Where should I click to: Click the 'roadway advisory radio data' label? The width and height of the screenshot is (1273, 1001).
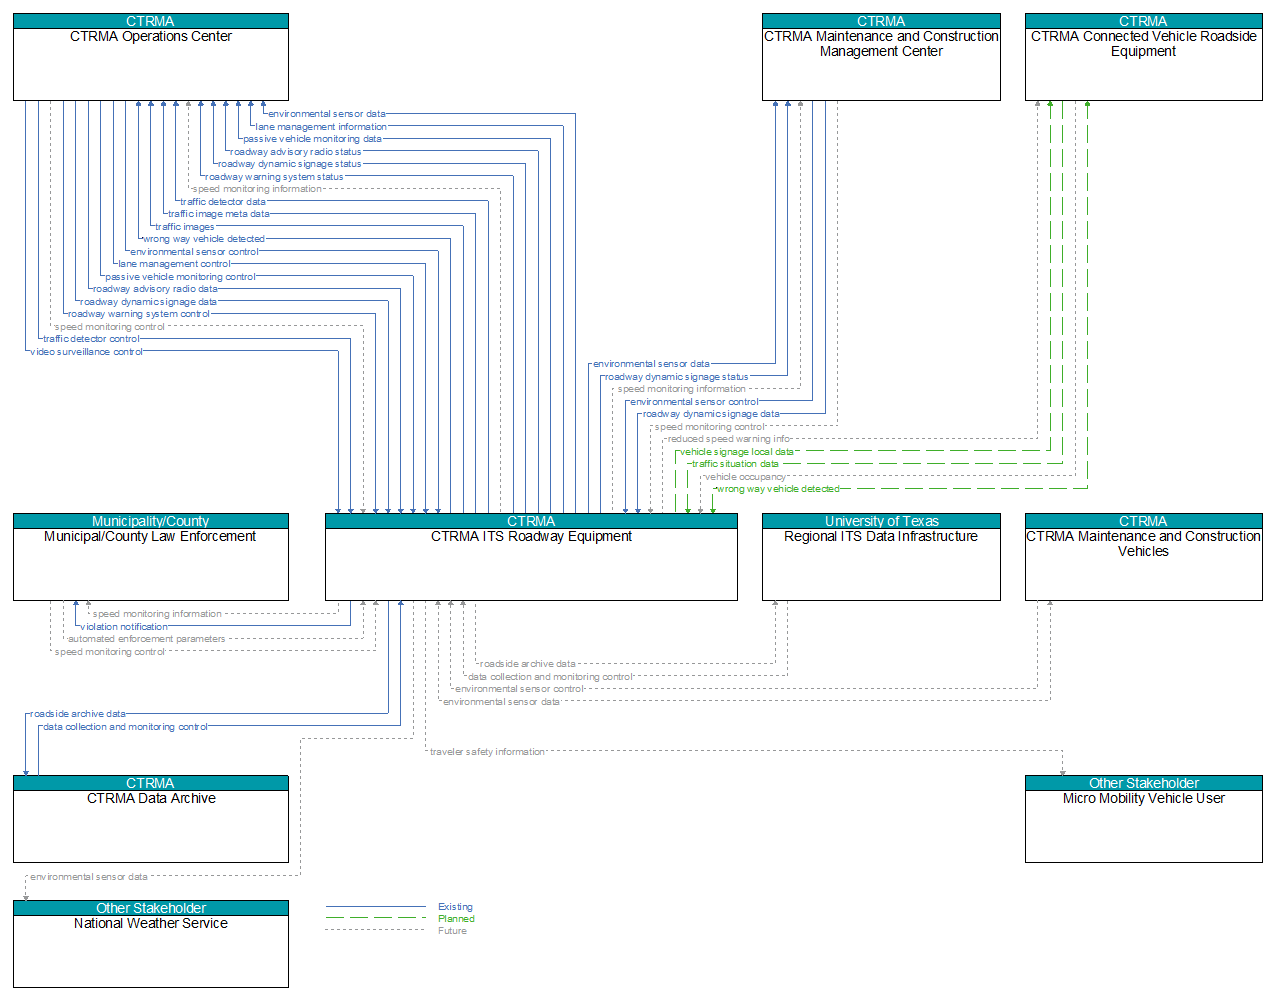point(155,289)
